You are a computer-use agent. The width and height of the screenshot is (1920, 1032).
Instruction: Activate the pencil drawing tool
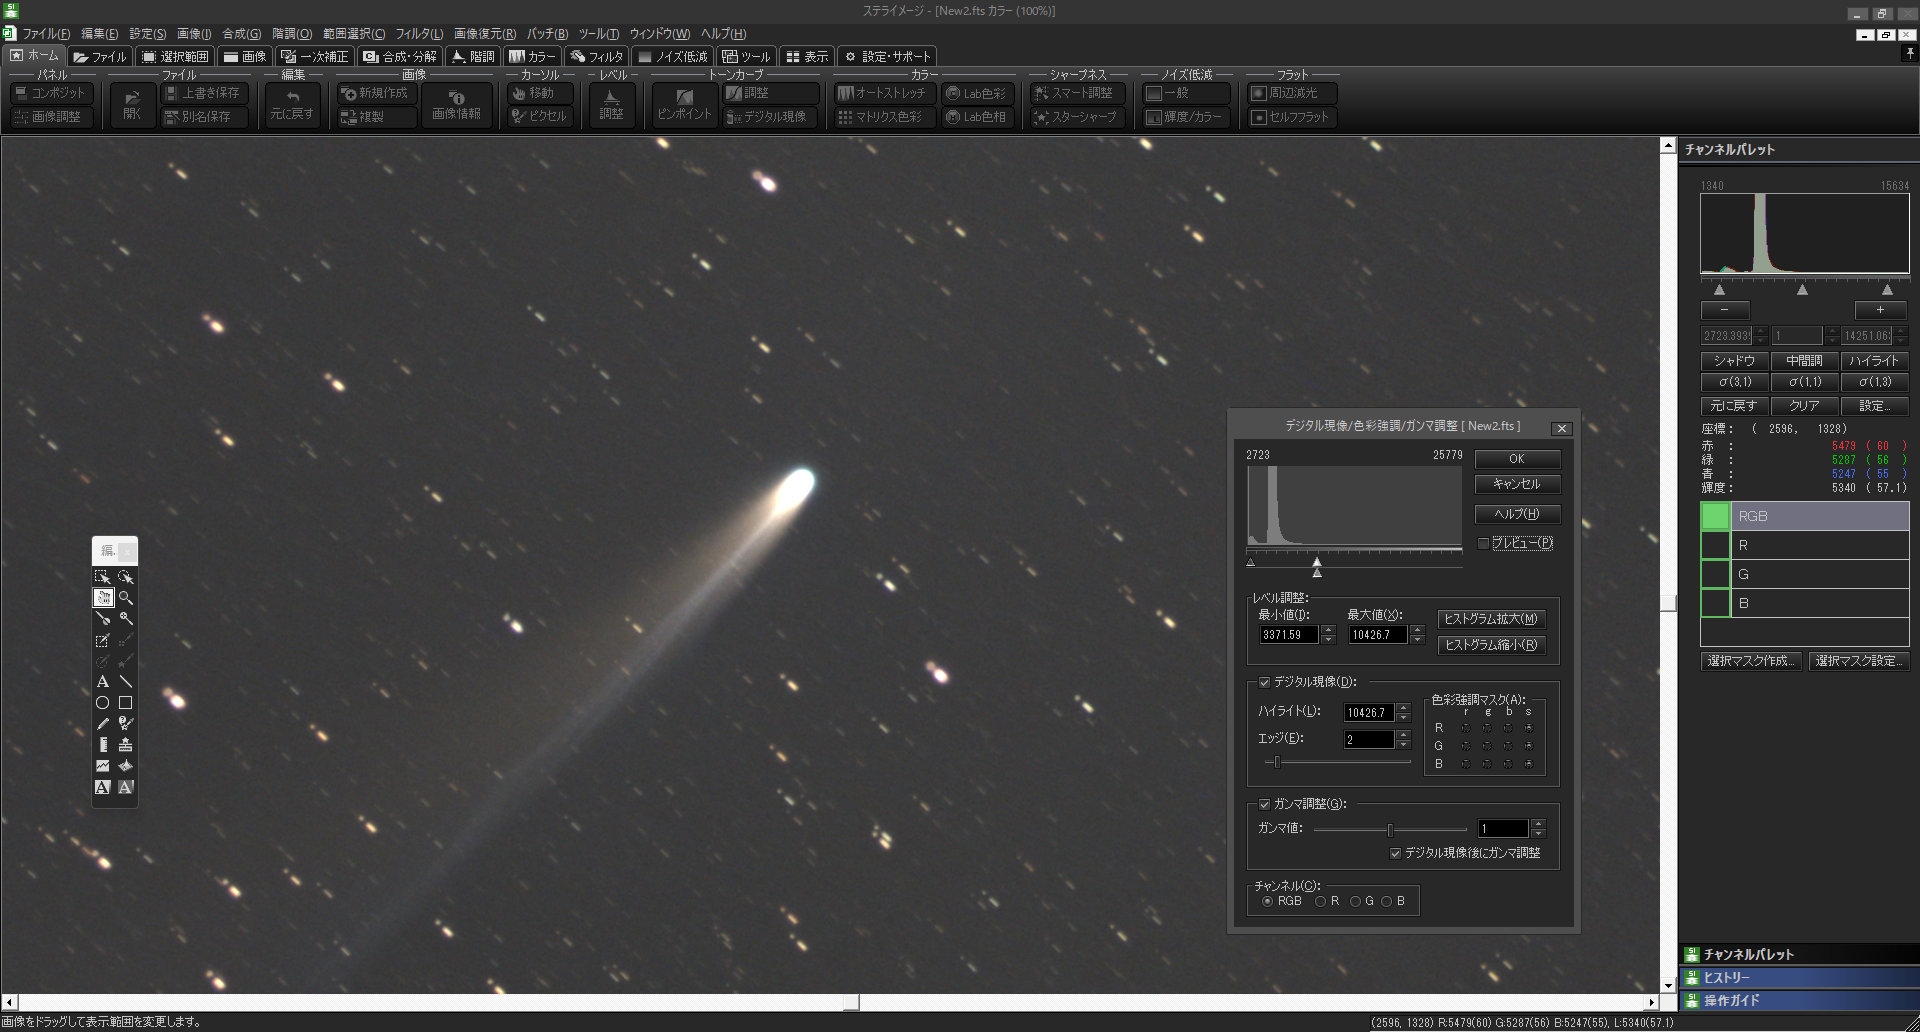(x=102, y=724)
